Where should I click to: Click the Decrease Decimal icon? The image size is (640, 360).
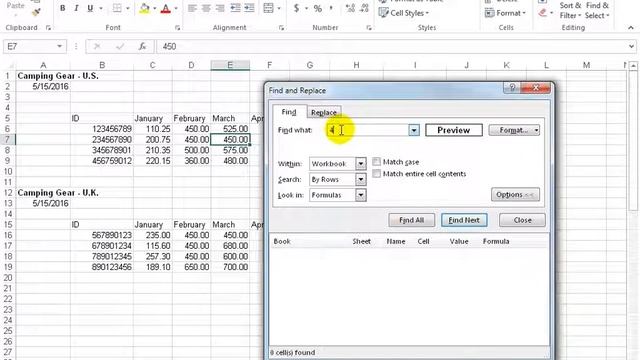364,8
